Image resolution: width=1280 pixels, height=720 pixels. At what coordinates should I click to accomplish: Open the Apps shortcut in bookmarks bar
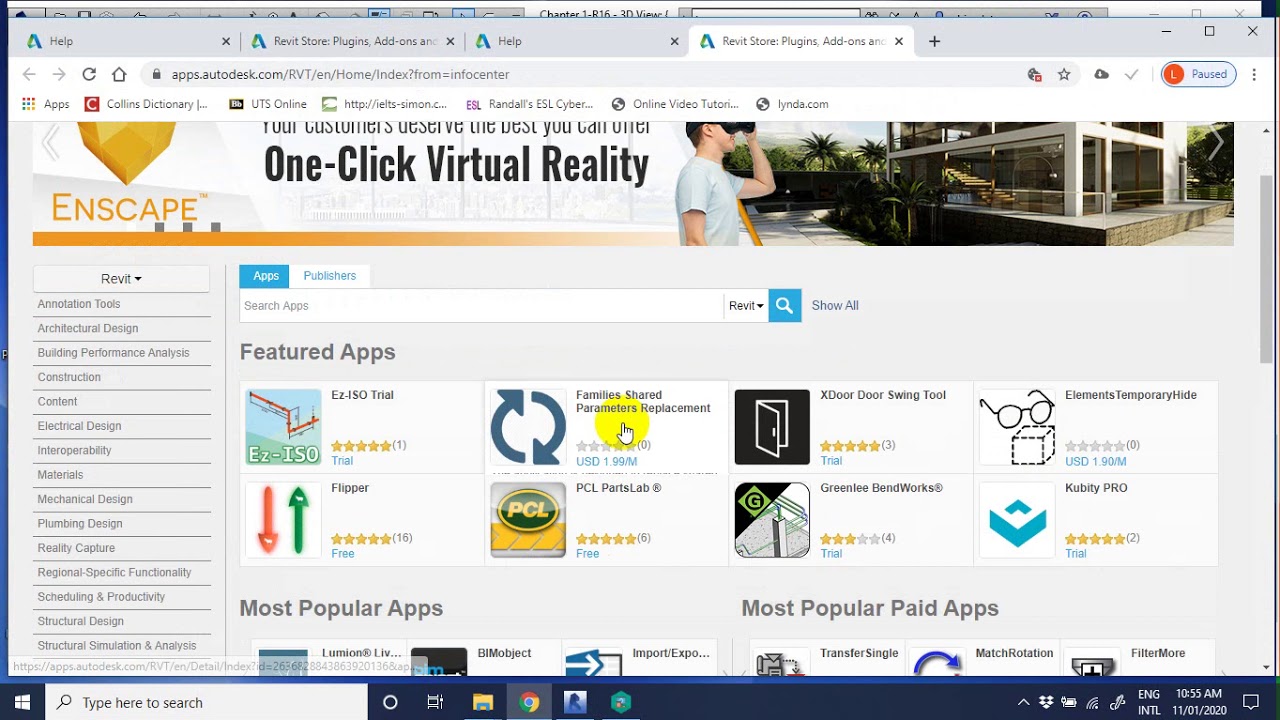pyautogui.click(x=46, y=104)
